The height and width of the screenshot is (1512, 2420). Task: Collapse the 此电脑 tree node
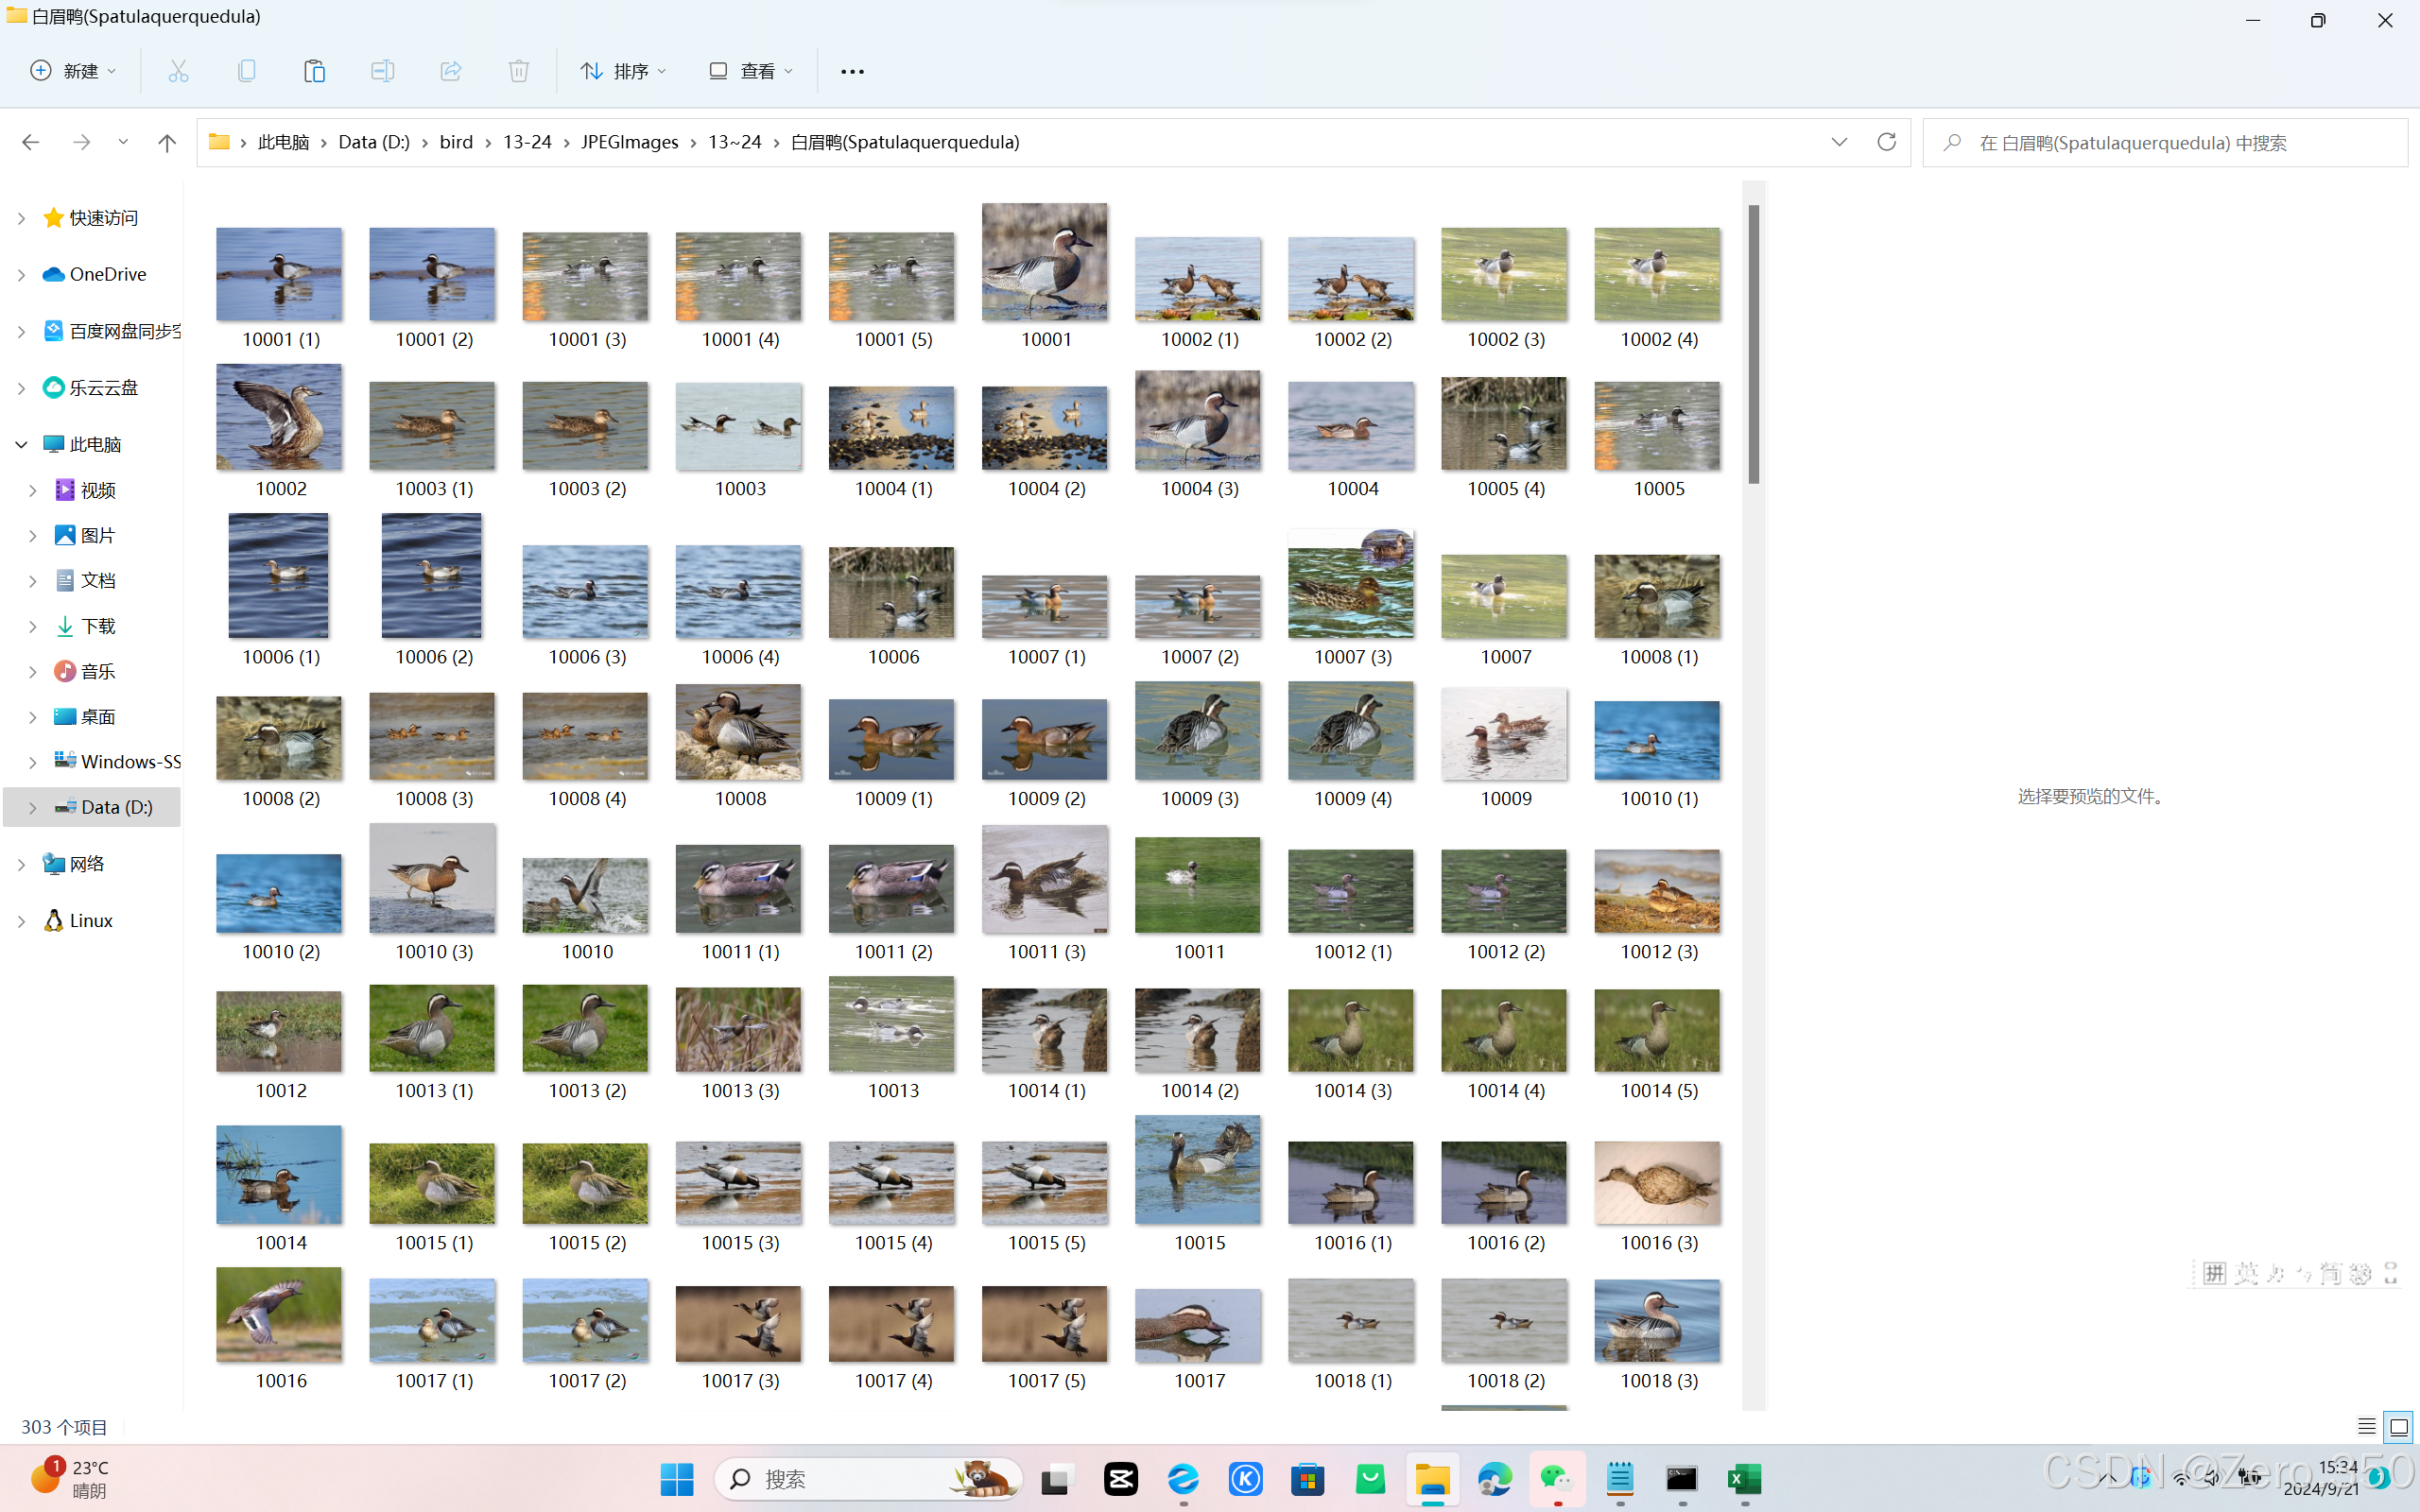21,444
